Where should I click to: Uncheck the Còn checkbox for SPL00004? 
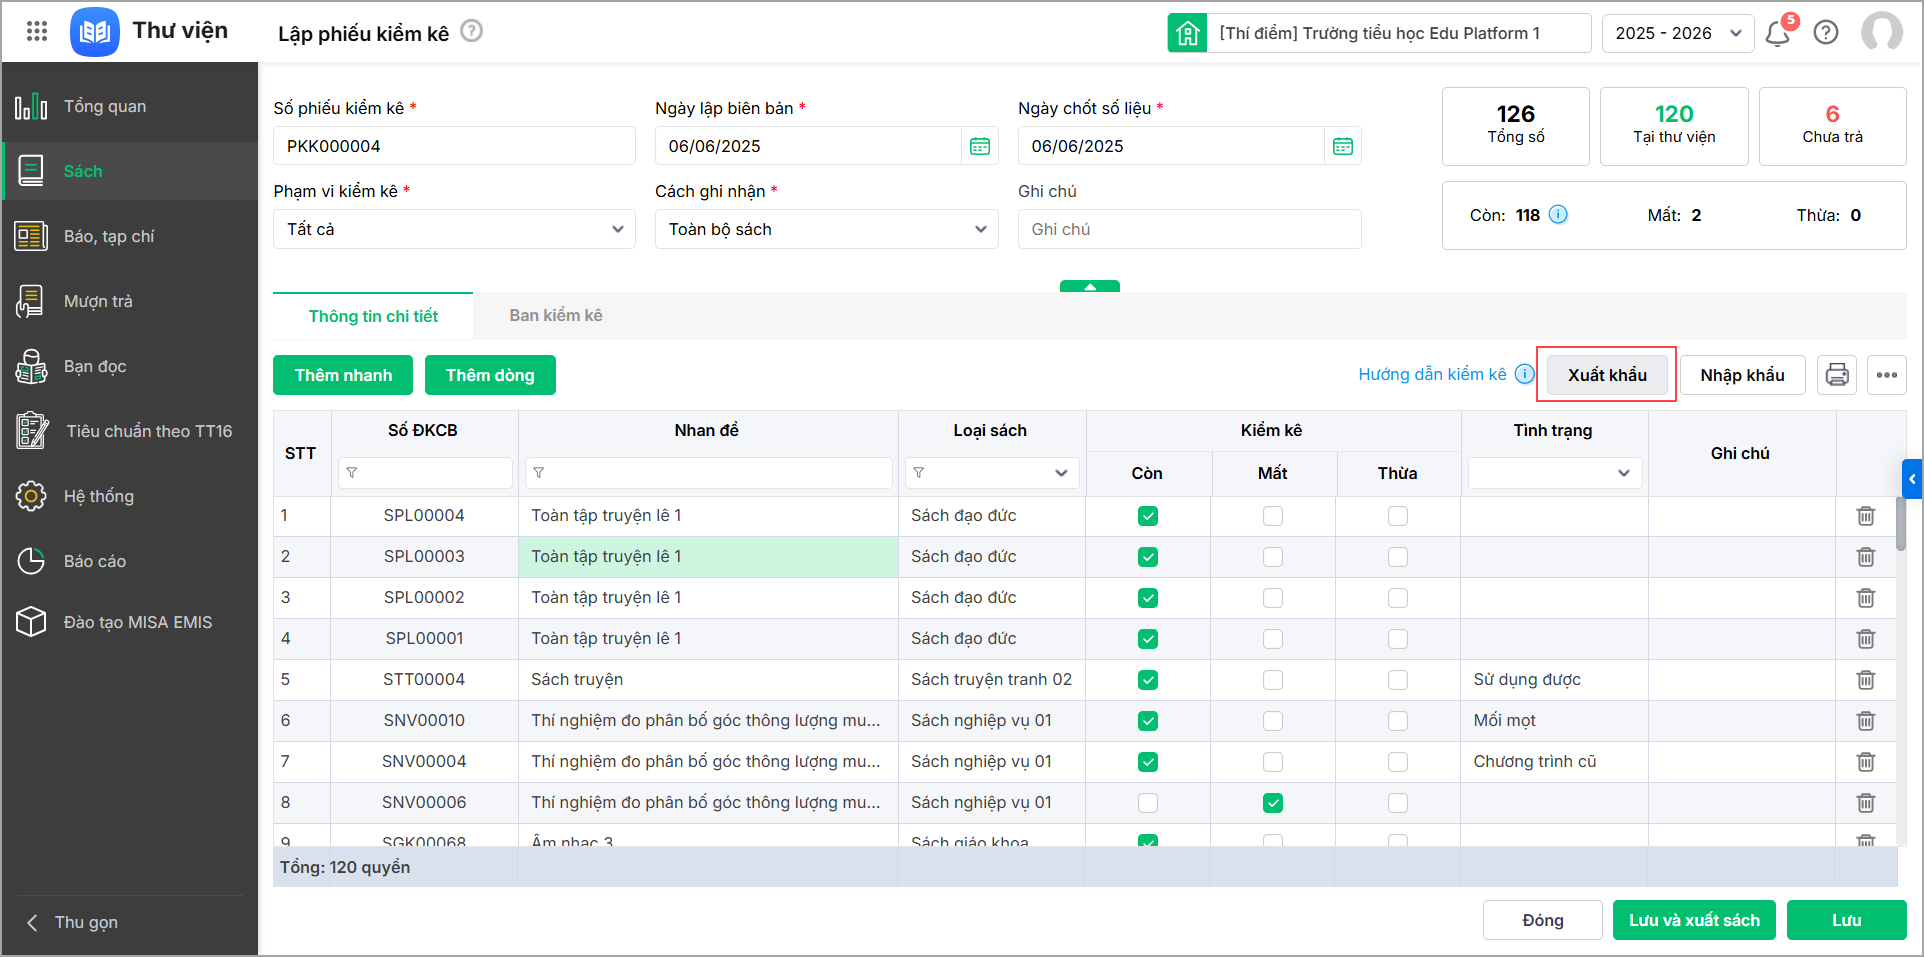click(x=1147, y=516)
